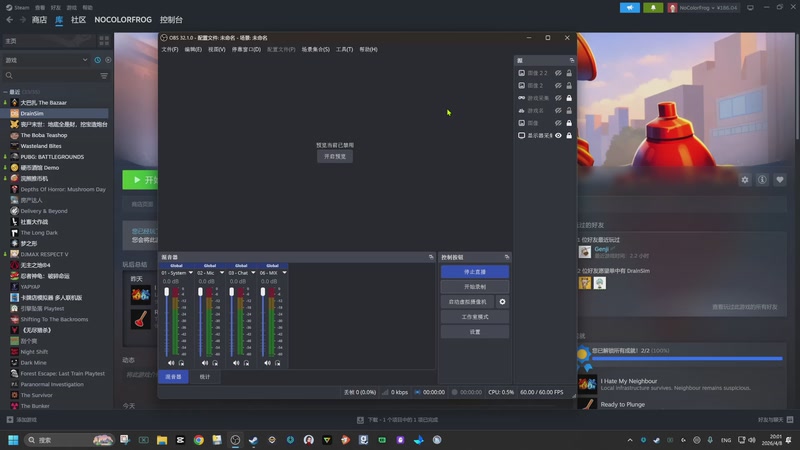Open OBS Studio from the taskbar

pos(235,440)
